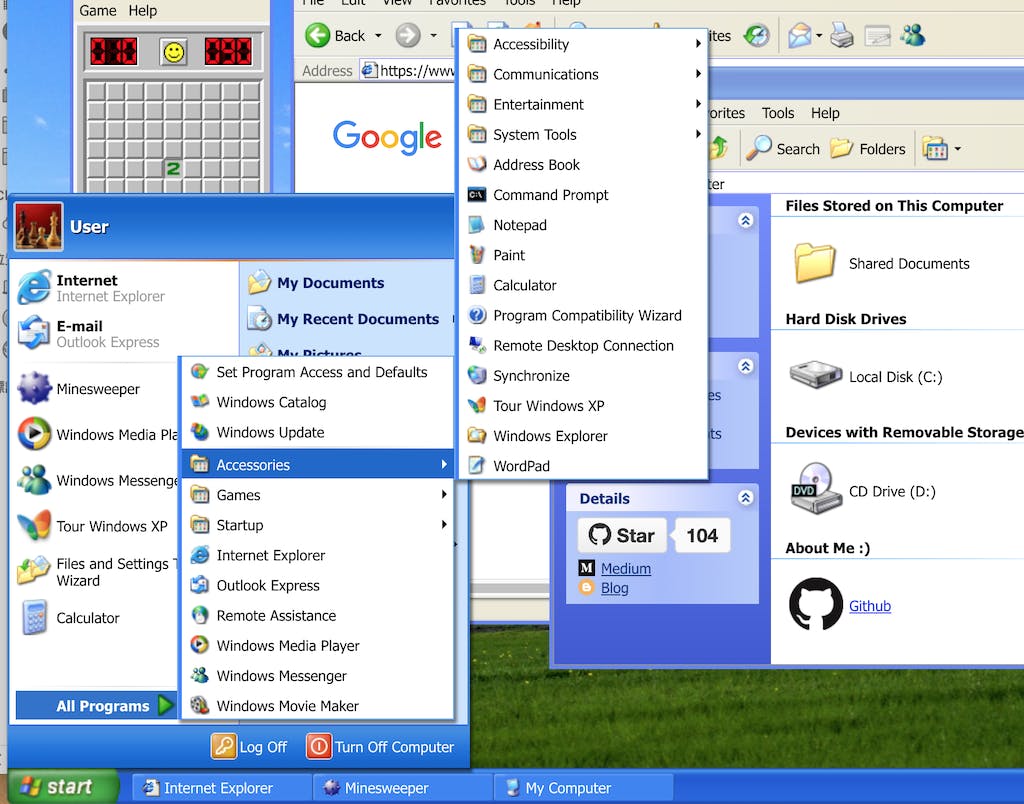Launch Windows Movie Maker
This screenshot has width=1024, height=804.
[287, 706]
